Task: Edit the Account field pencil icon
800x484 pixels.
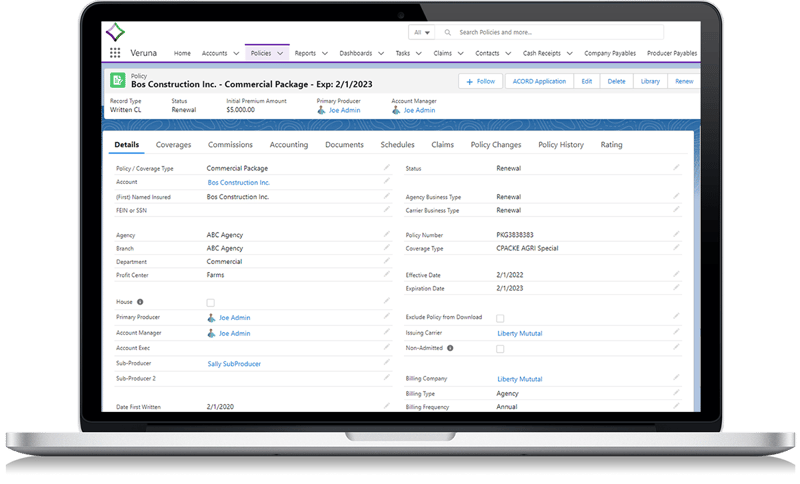Action: 387,181
